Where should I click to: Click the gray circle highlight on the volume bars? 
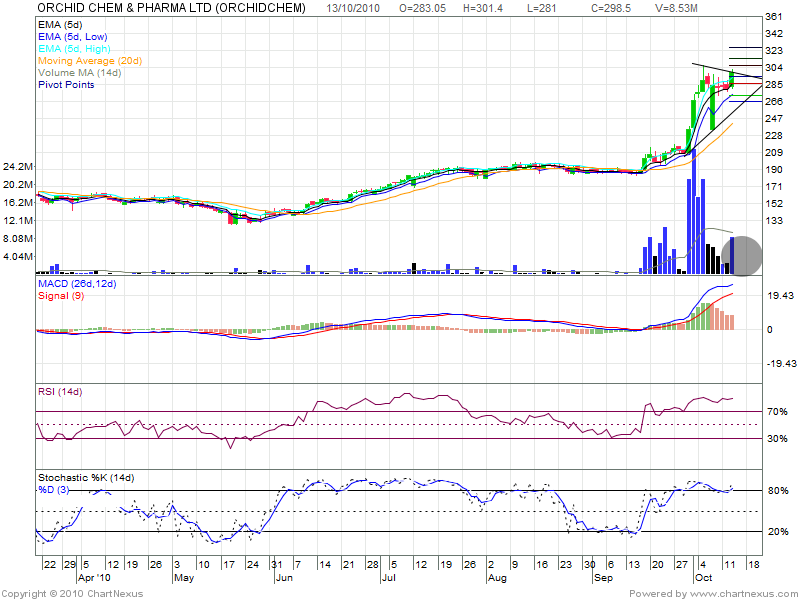(741, 255)
